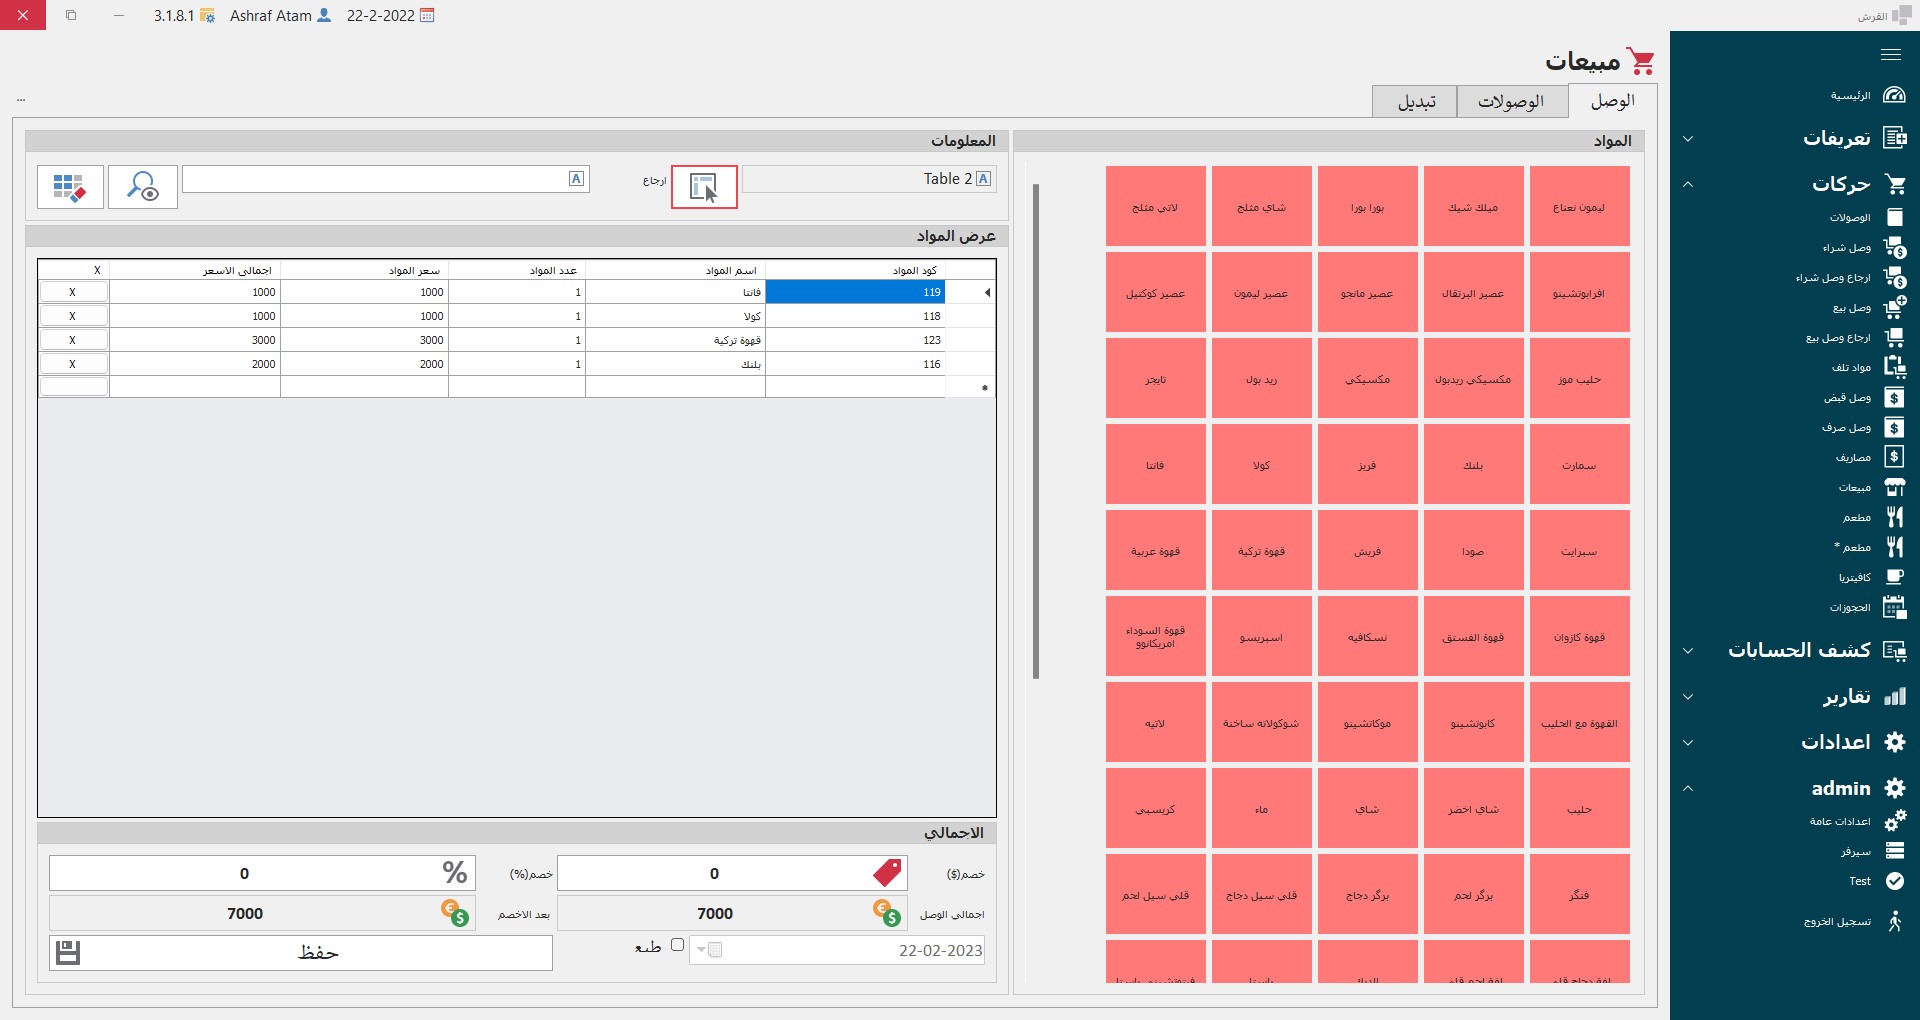Viewport: 1920px width, 1020px height.
Task: Click the clear grid eraser icon
Action: (x=70, y=187)
